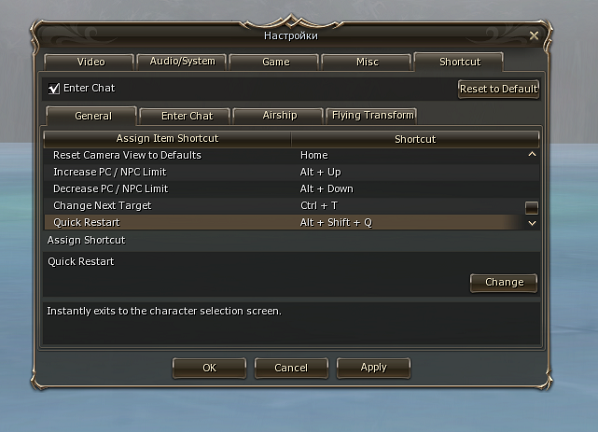Uncheck the Enter Chat checkbox
The height and width of the screenshot is (432, 598).
coord(54,88)
